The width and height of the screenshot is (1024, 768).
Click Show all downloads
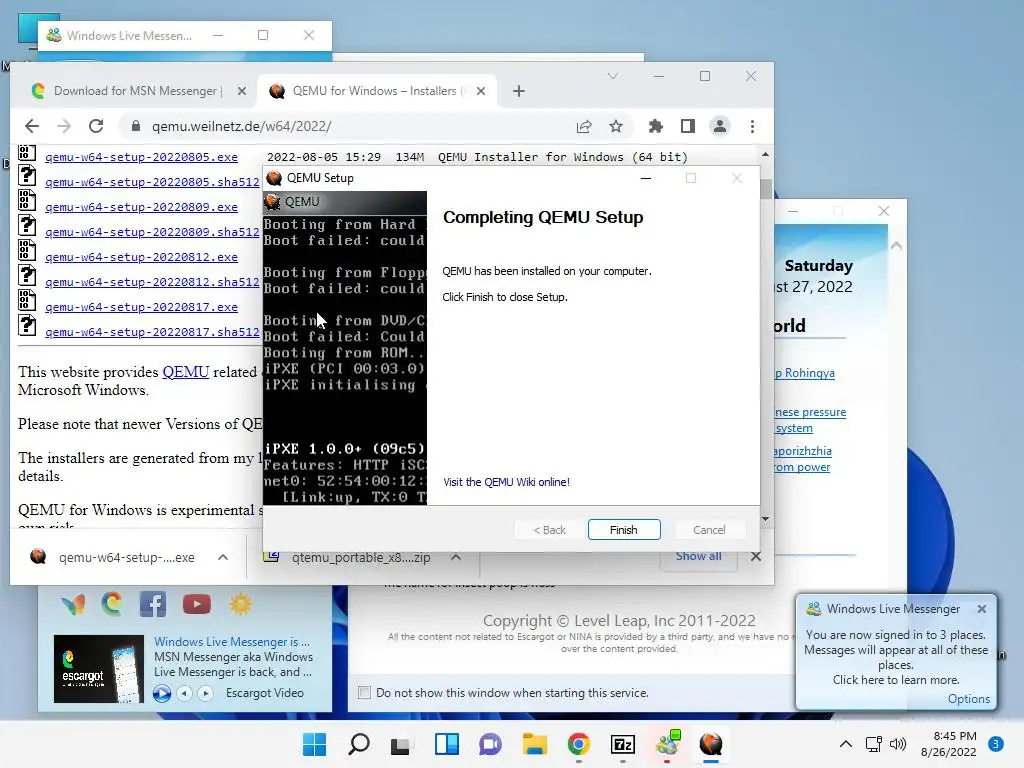point(698,556)
